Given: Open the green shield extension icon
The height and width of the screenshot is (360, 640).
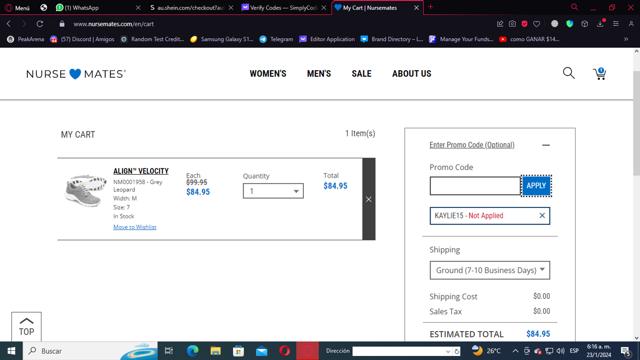Looking at the screenshot, I should [x=570, y=24].
